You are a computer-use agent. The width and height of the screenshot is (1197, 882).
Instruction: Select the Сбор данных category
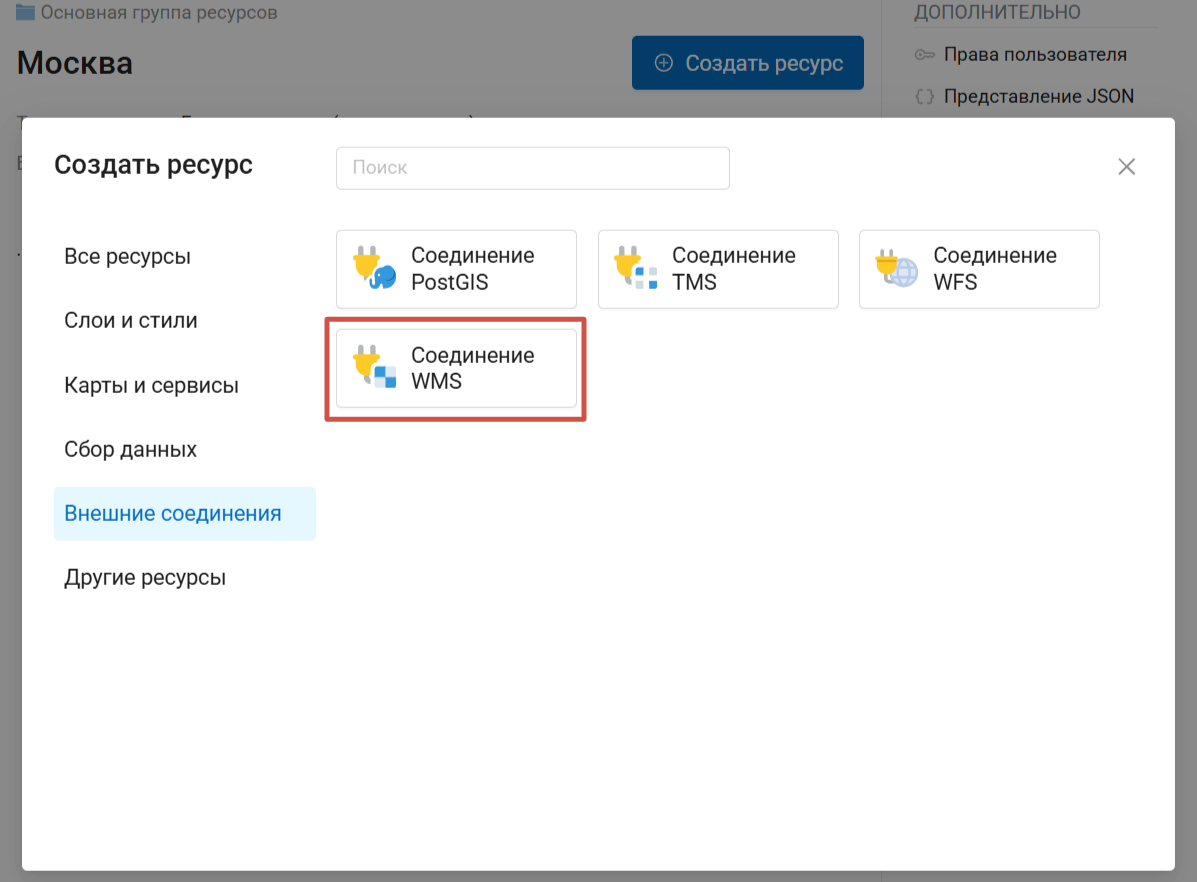coord(130,449)
